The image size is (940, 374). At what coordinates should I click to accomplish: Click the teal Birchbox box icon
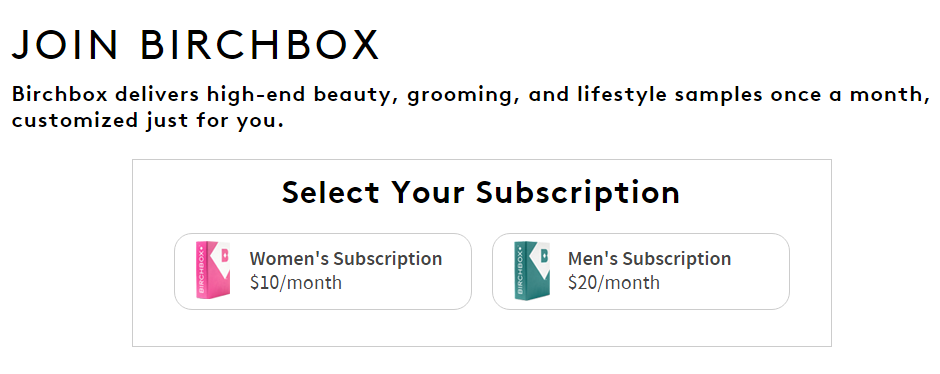click(532, 270)
